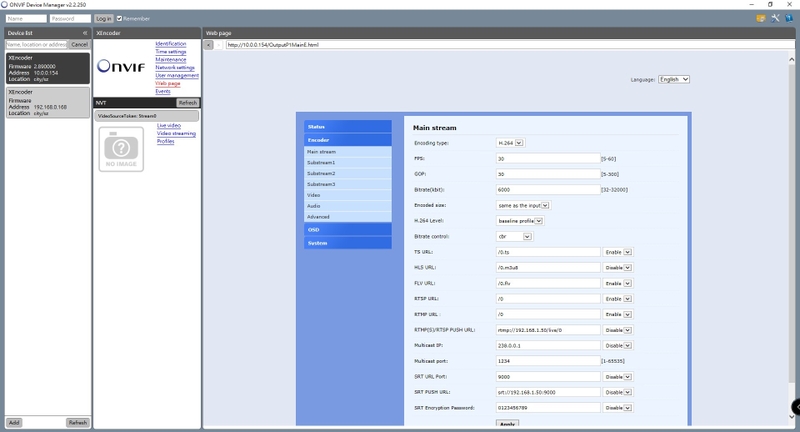Collapse the Device list panel

click(x=85, y=33)
